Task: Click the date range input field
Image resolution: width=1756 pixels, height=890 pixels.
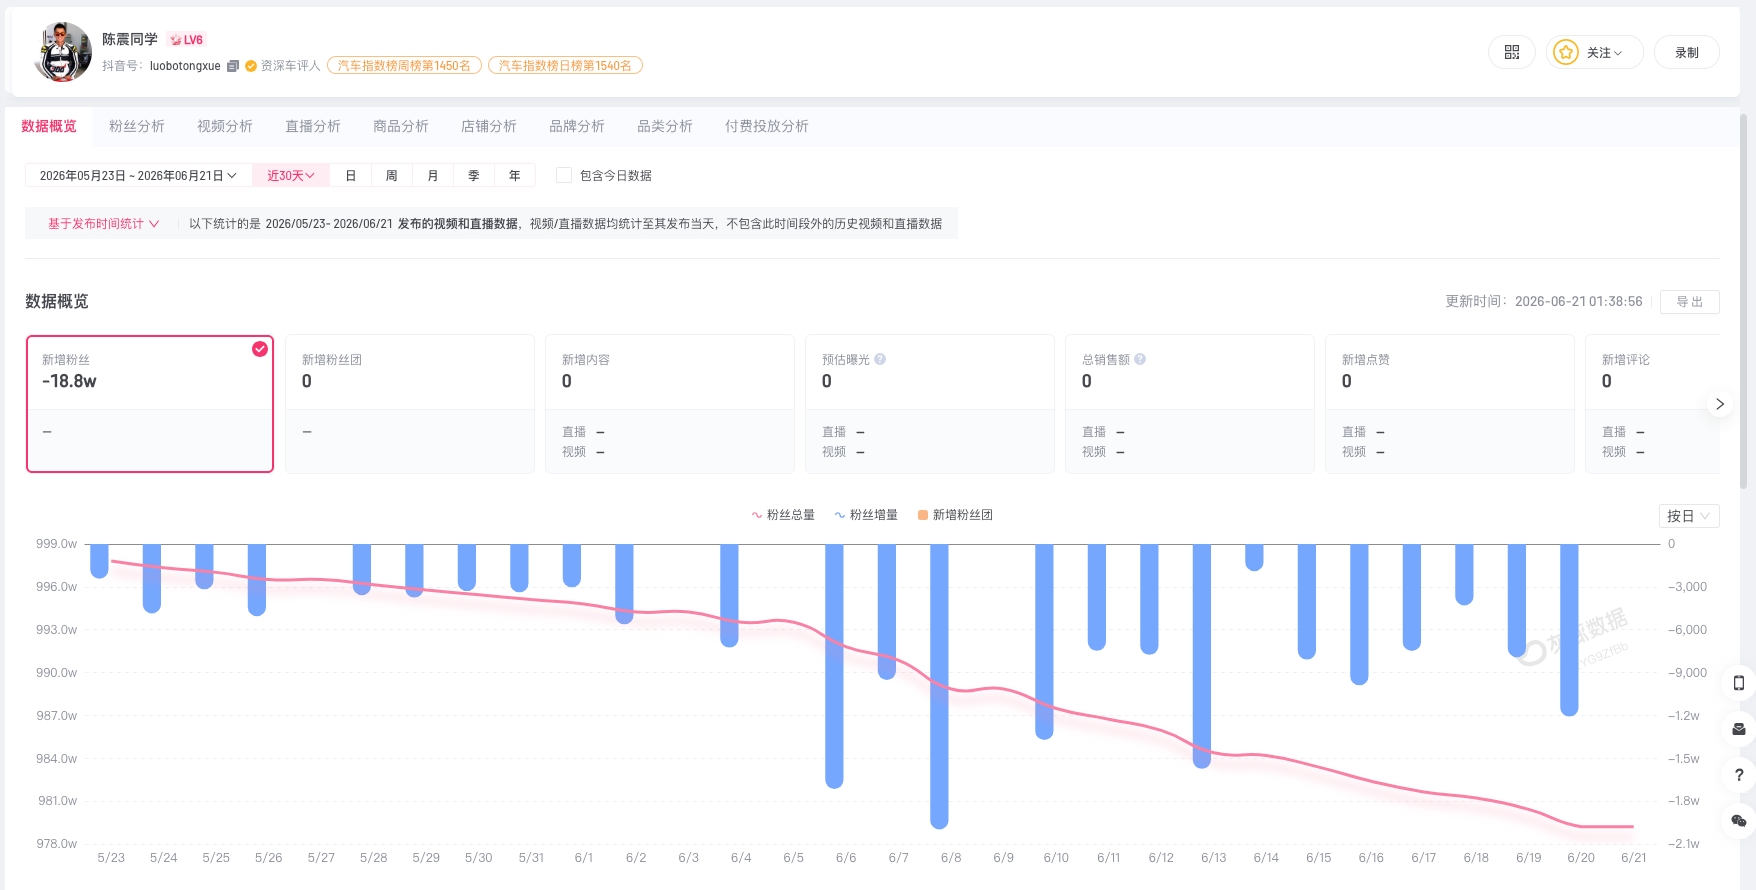Action: (x=138, y=175)
